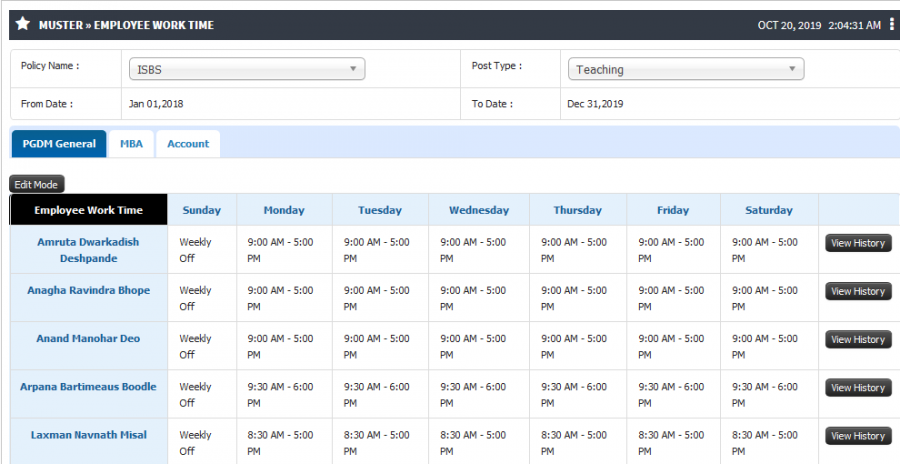Open employee Arpana Bartimeaus Boodle
Screen dimensions: 900x464
88,386
